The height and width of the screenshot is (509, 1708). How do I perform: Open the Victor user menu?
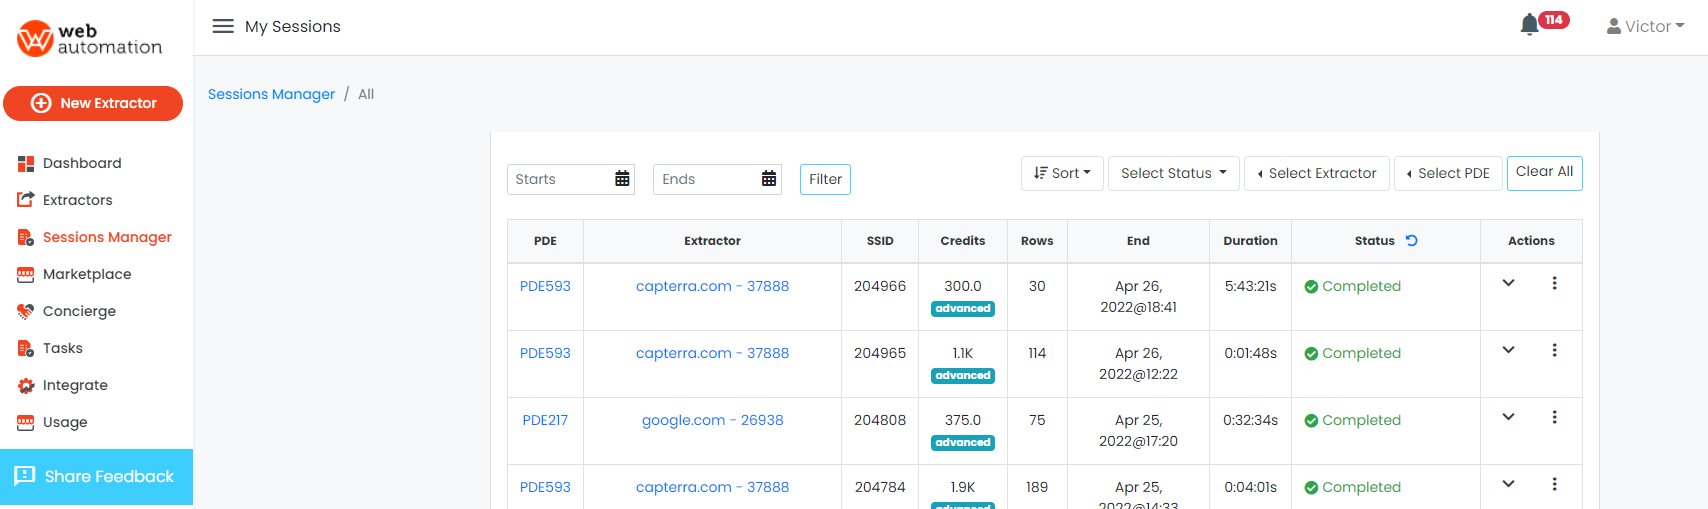coord(1645,26)
